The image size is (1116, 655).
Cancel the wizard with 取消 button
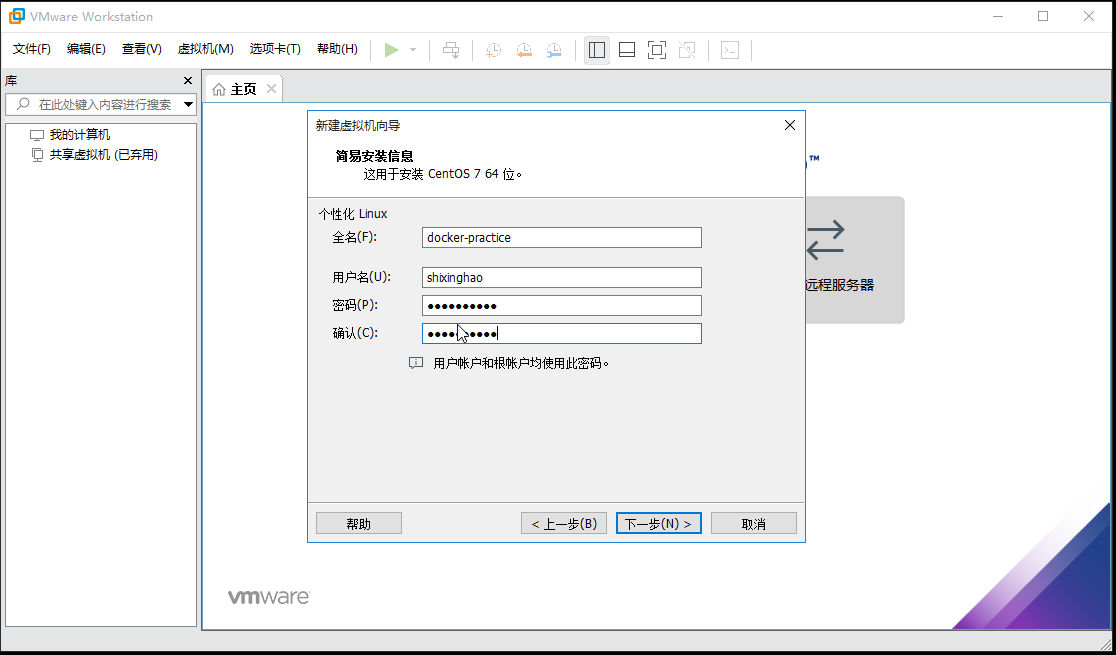pos(754,523)
